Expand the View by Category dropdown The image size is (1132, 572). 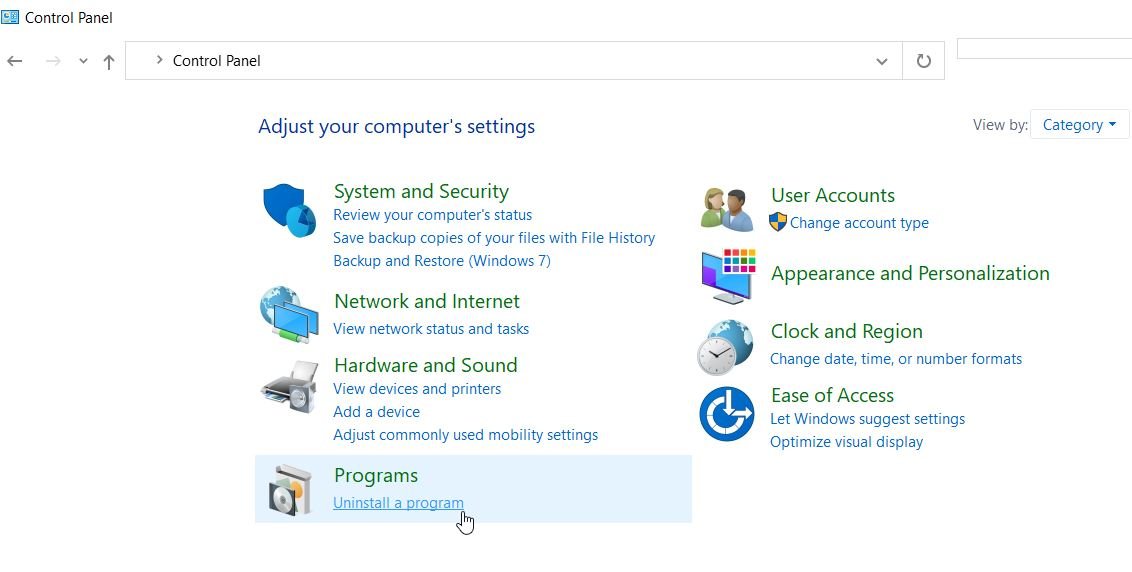1079,125
